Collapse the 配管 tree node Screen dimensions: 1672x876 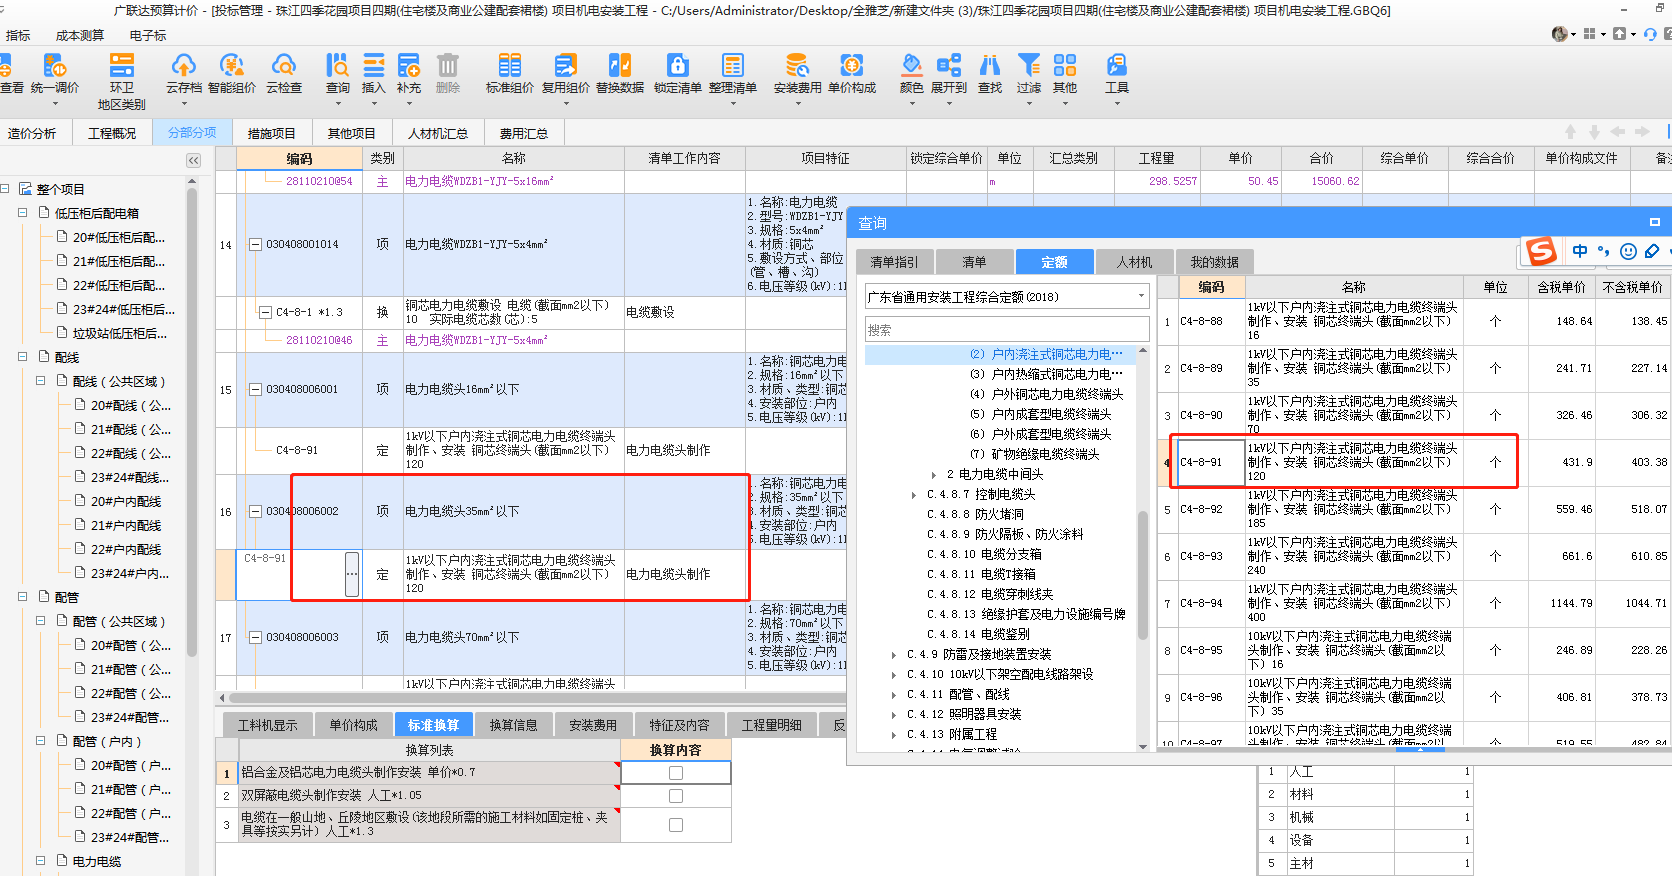click(x=22, y=597)
